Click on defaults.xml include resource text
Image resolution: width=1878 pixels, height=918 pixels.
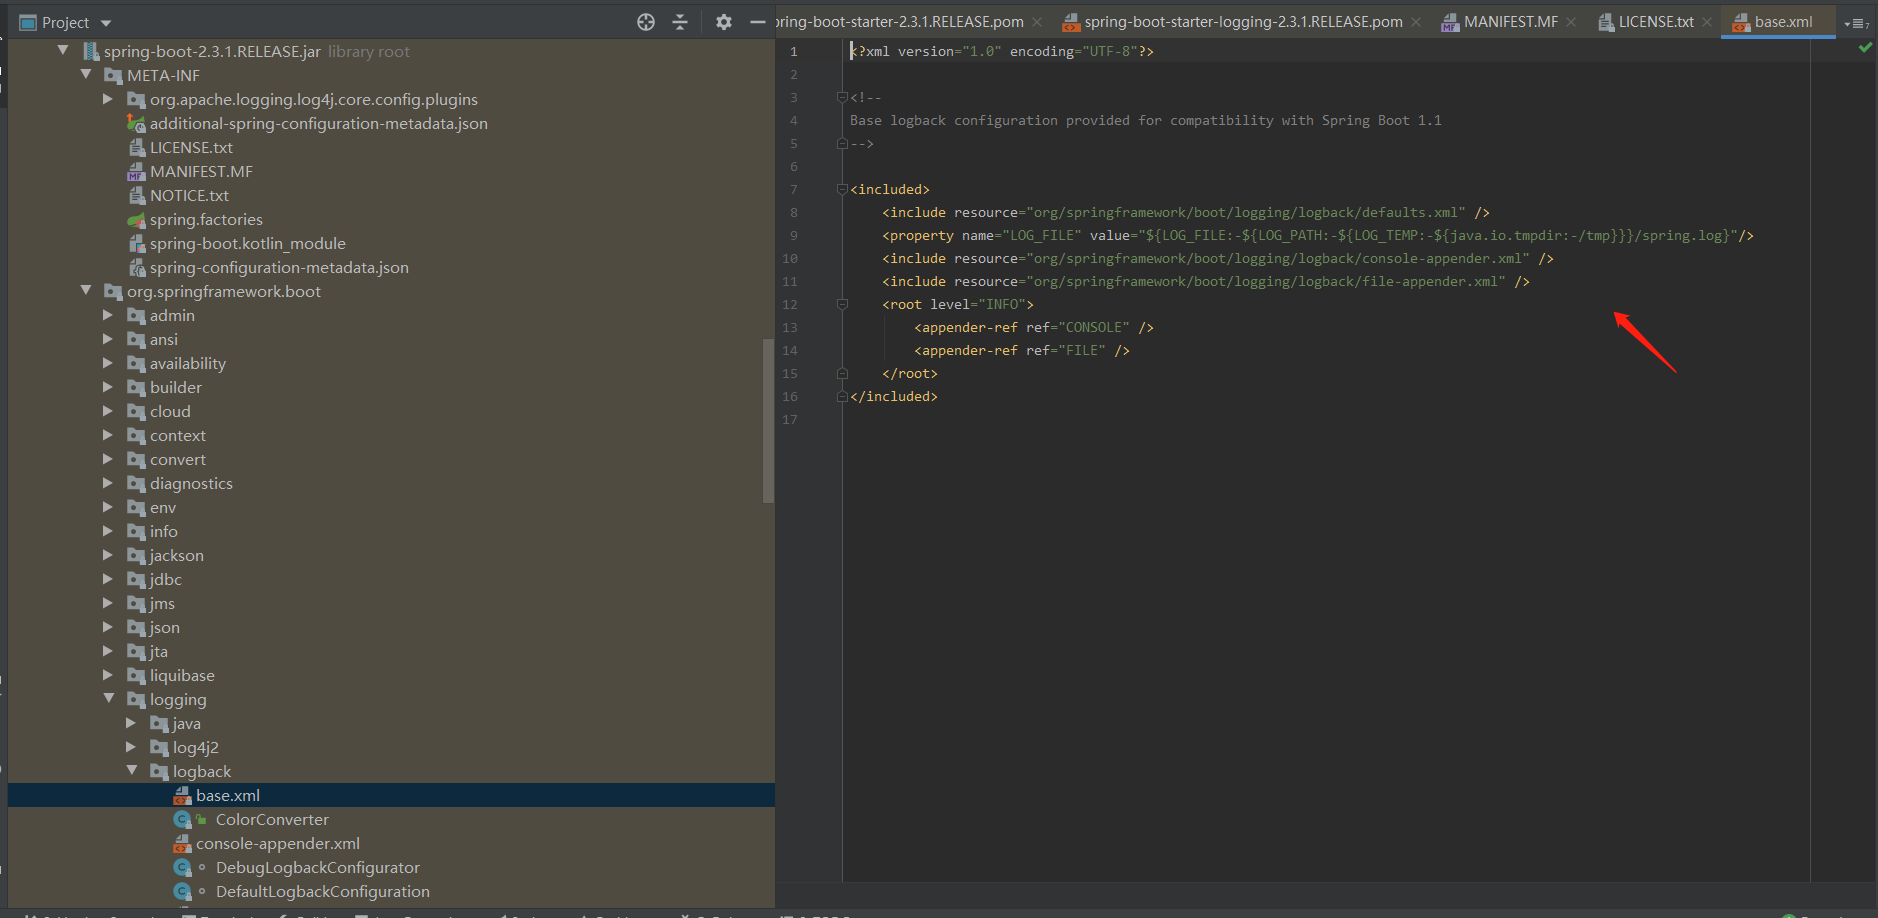click(x=1246, y=212)
